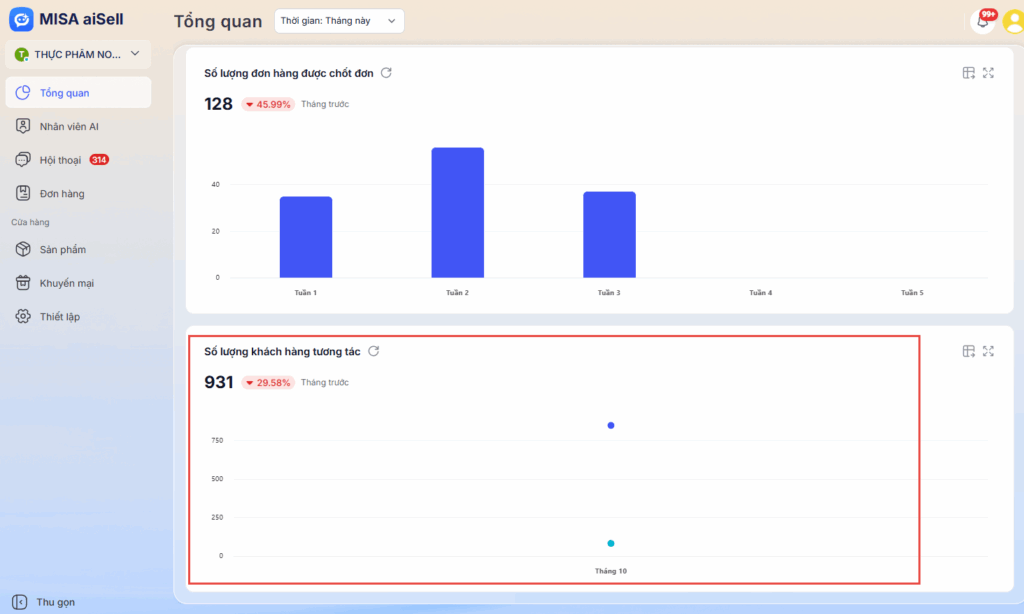Click the Tuần 2 bar in chart
The height and width of the screenshot is (614, 1024).
[457, 213]
